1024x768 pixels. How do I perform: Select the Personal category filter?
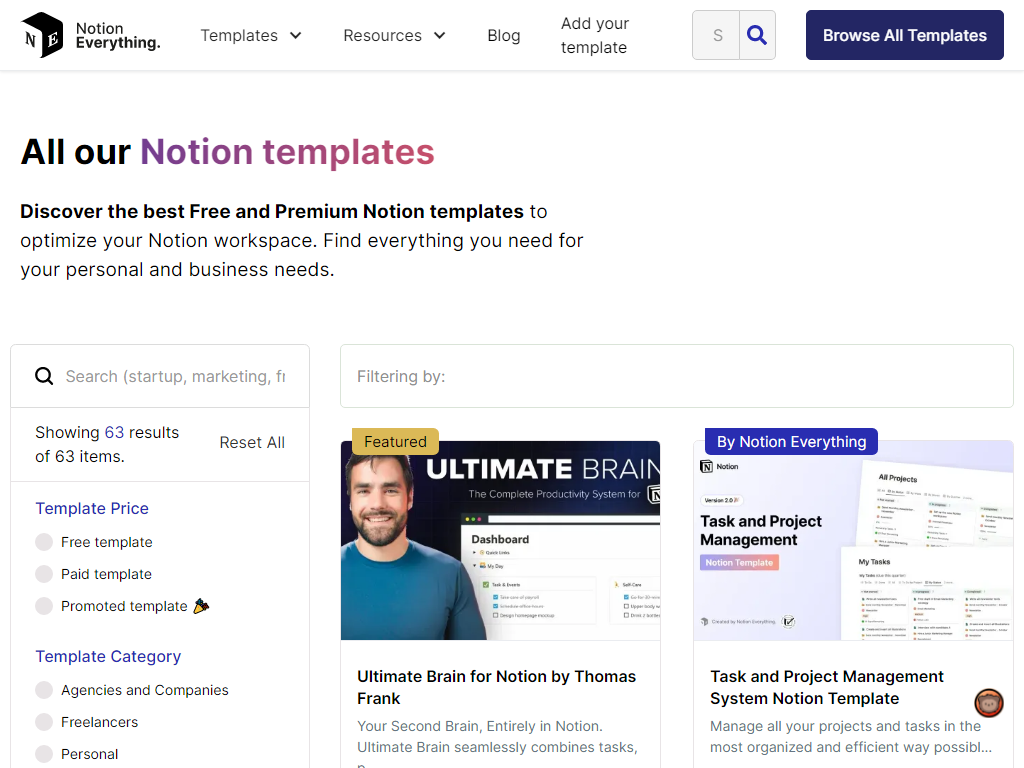click(x=44, y=754)
